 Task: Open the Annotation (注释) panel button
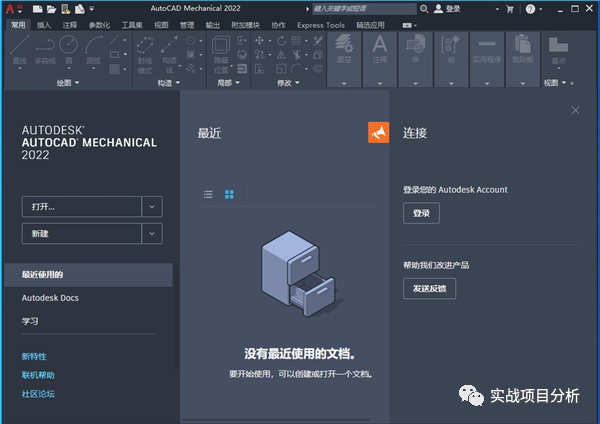(x=380, y=59)
